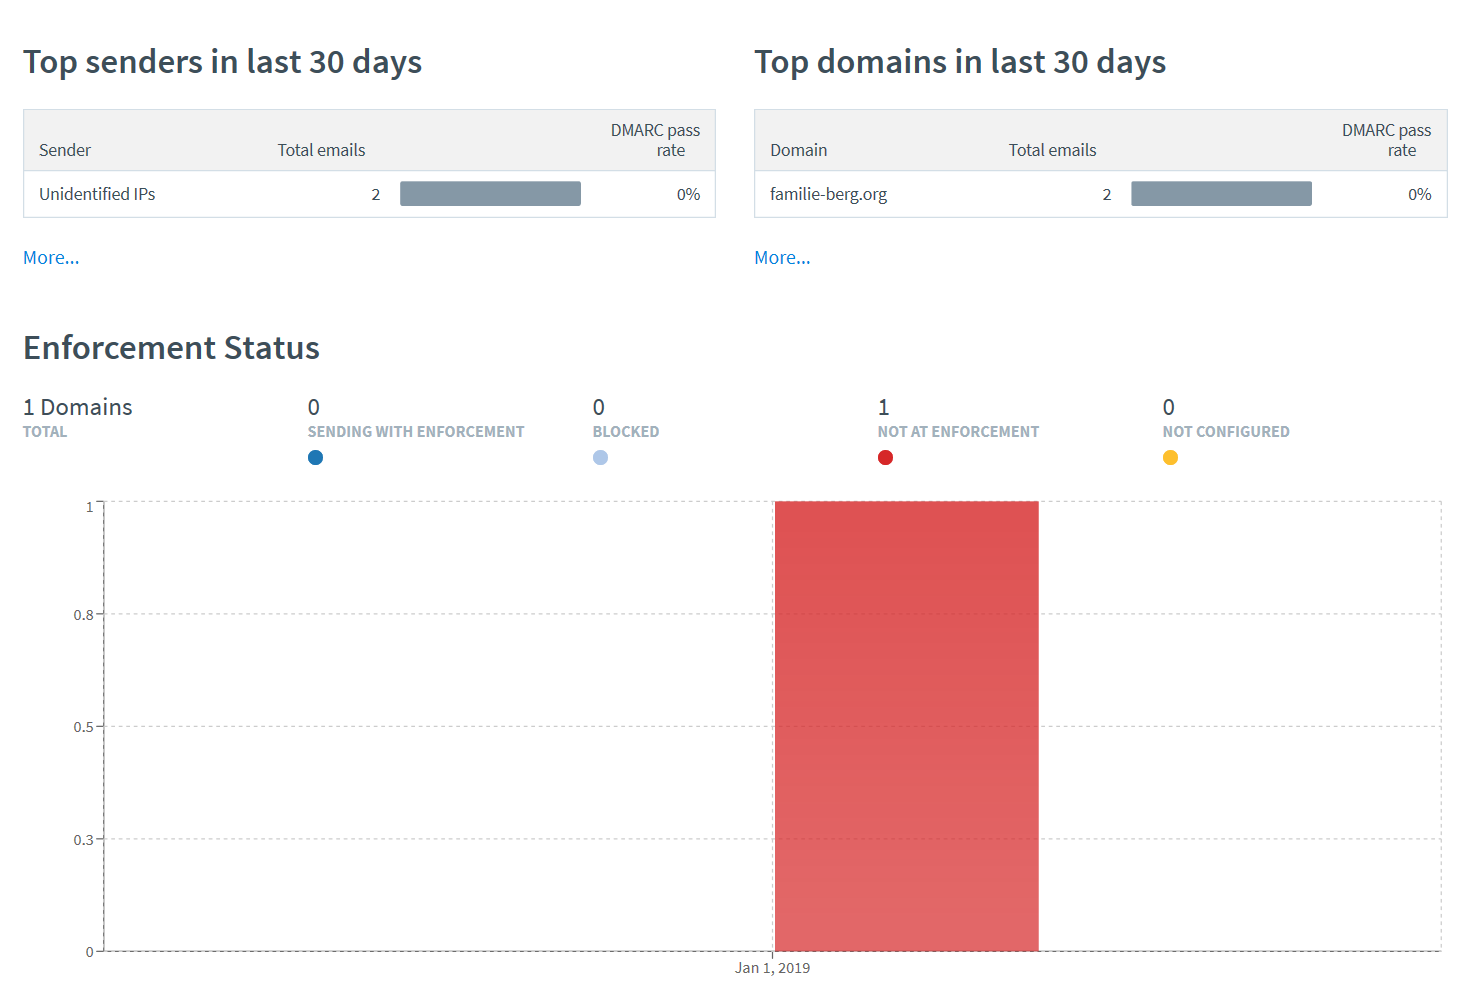
Task: Toggle Blocked category off in the chart legend
Action: (599, 457)
